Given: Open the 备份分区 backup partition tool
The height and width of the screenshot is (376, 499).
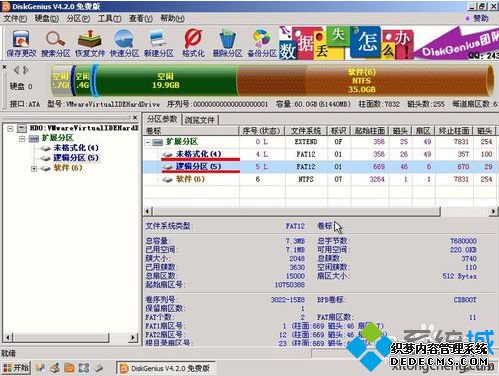Looking at the screenshot, I should tap(262, 43).
